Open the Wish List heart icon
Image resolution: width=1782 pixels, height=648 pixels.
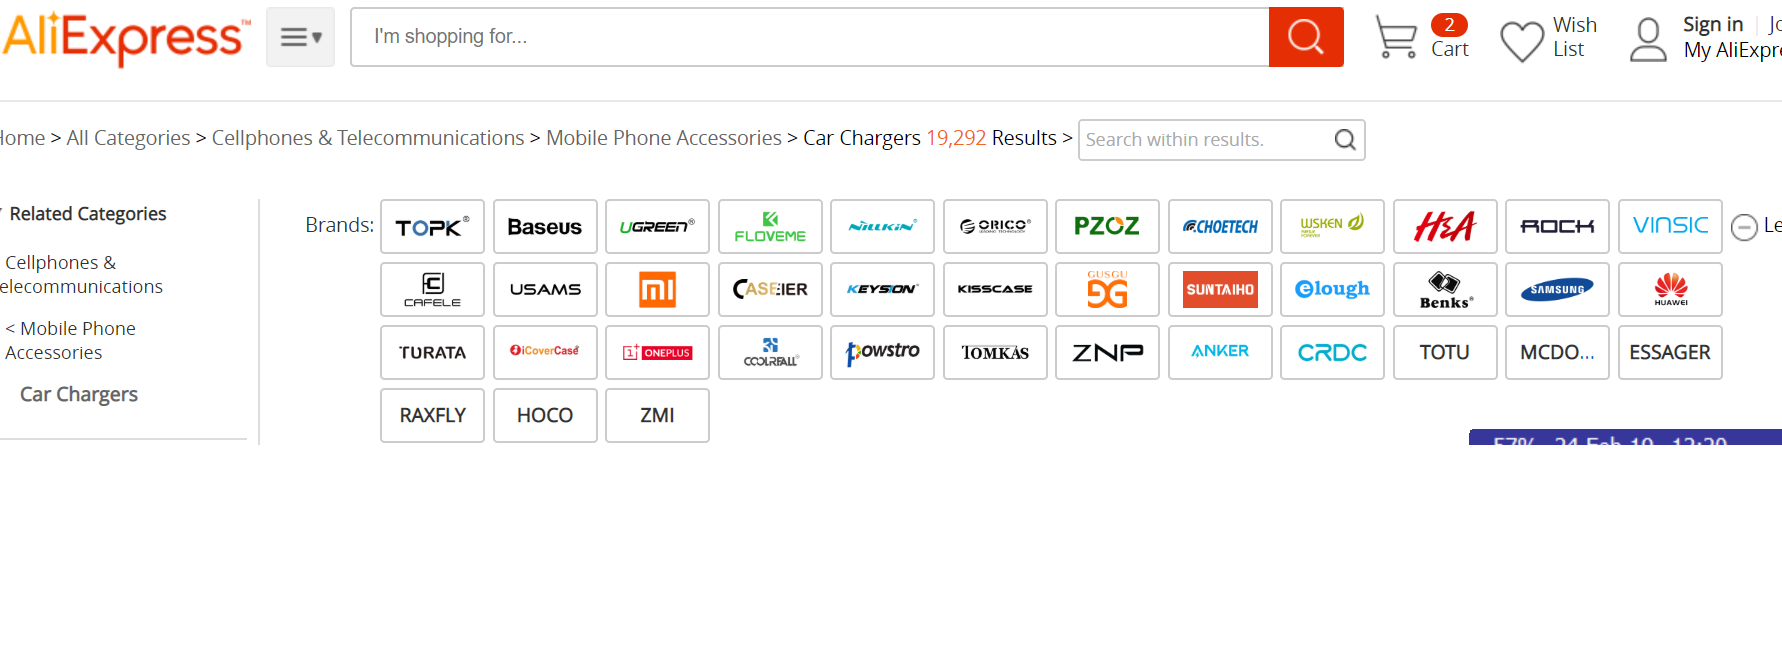pos(1522,41)
